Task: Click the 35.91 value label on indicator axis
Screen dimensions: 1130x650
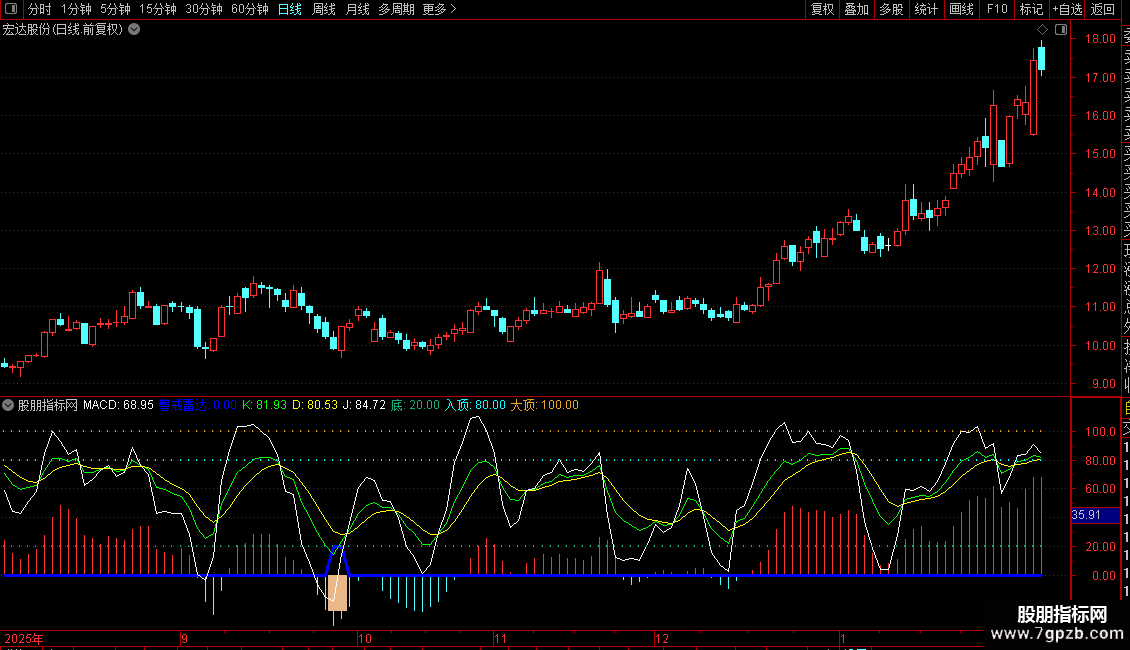Action: coord(1085,514)
